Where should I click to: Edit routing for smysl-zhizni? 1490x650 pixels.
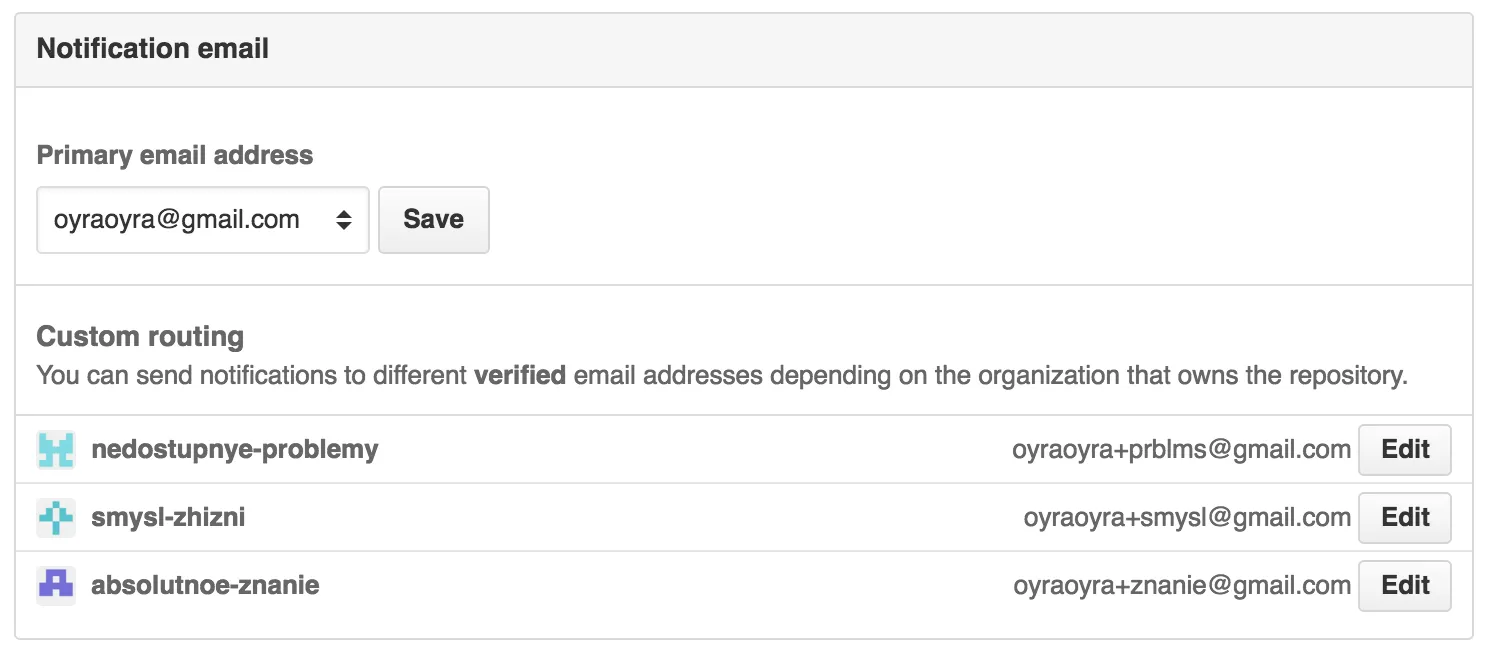click(x=1404, y=518)
